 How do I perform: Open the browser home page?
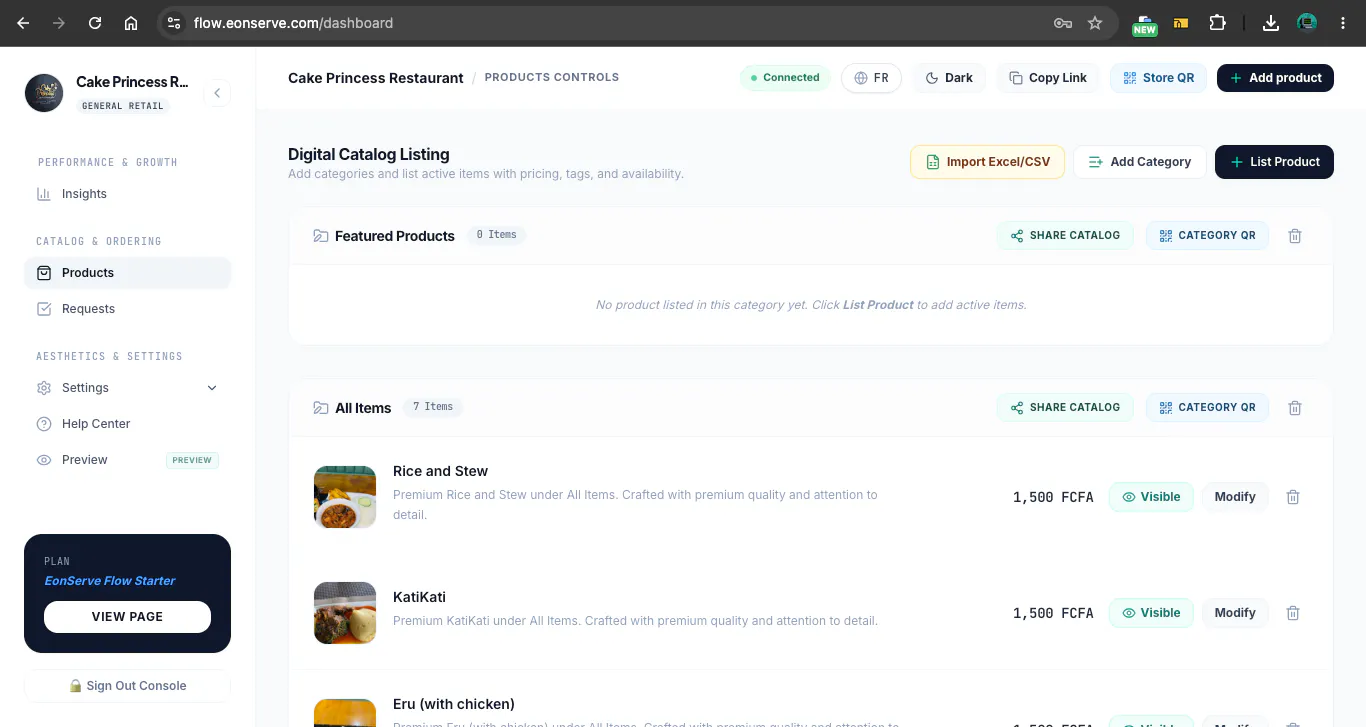point(131,22)
